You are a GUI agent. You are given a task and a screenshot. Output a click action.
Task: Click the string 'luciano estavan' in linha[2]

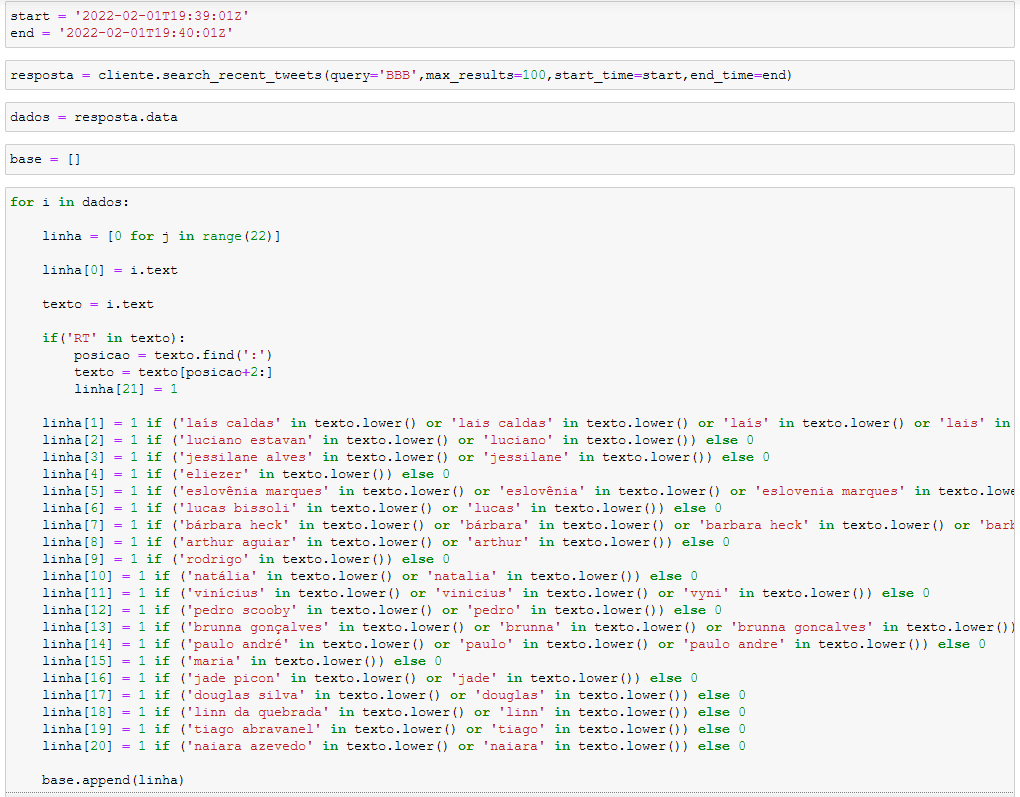[x=246, y=440]
